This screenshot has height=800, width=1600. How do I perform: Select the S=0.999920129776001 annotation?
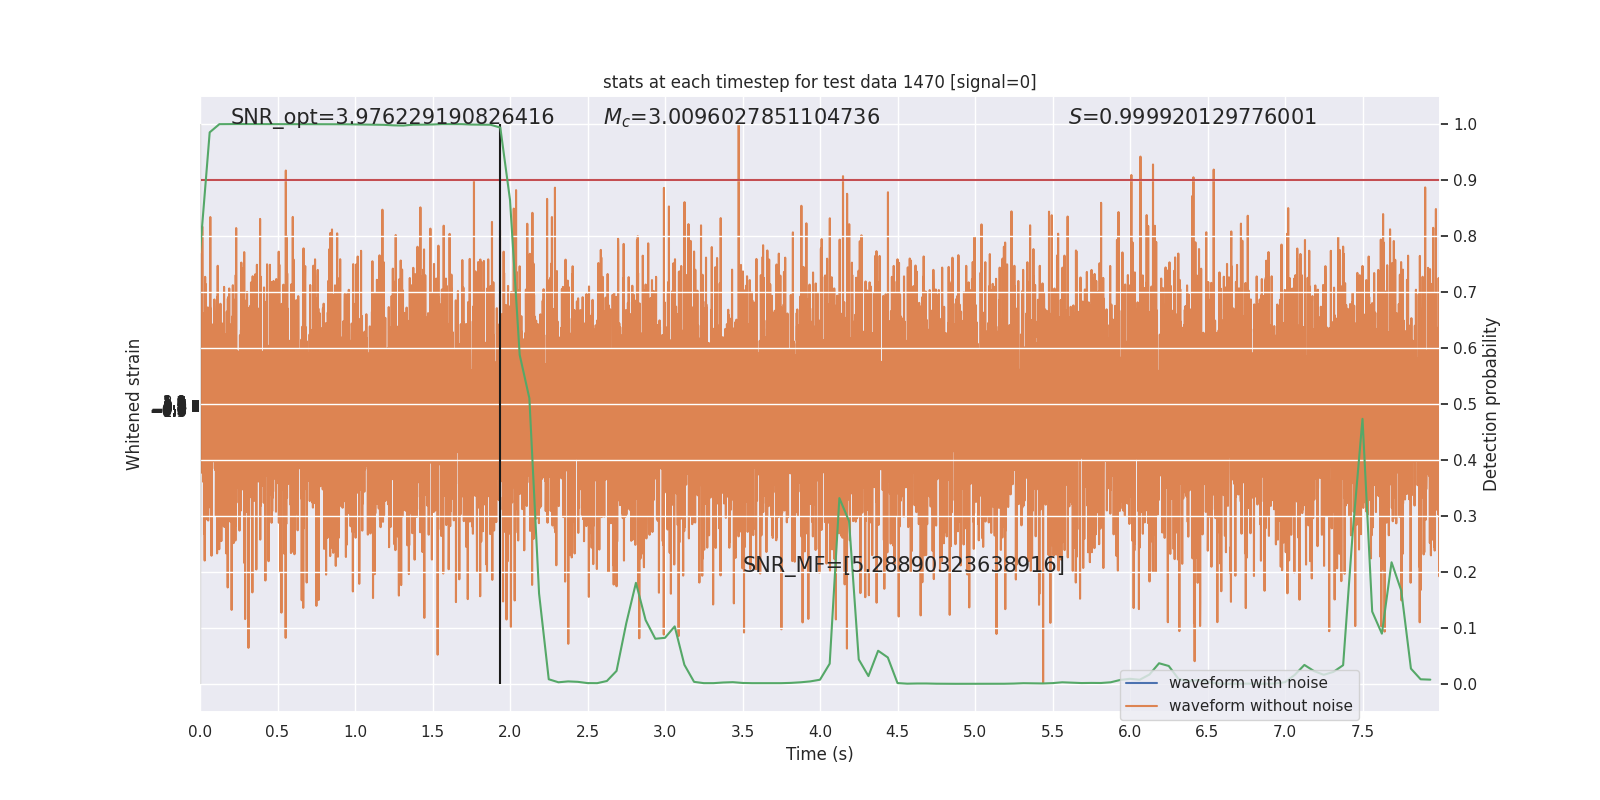[1193, 117]
